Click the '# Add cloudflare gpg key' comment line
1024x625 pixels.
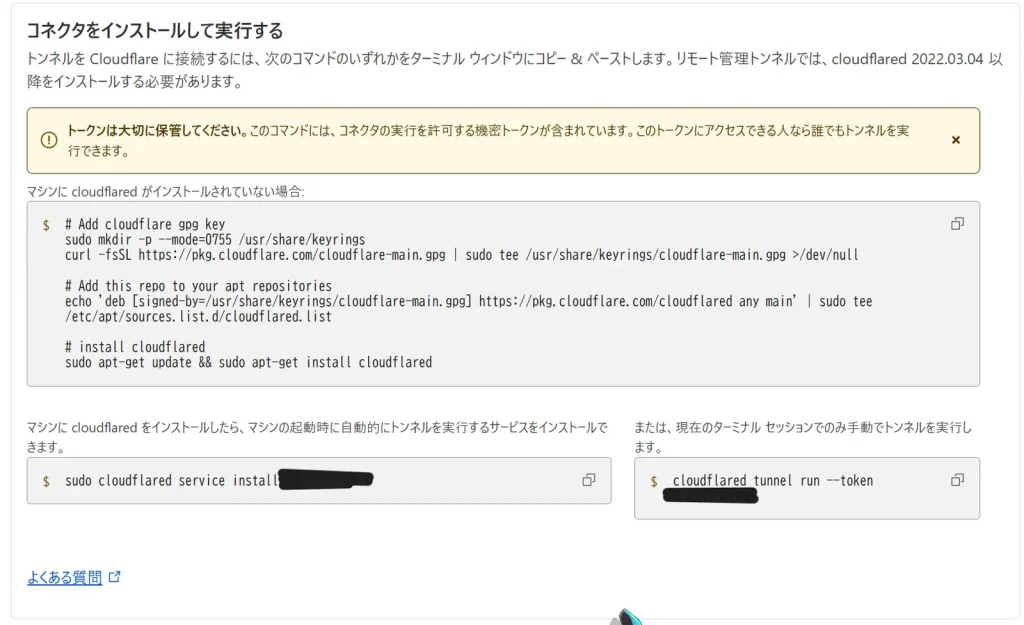click(145, 225)
